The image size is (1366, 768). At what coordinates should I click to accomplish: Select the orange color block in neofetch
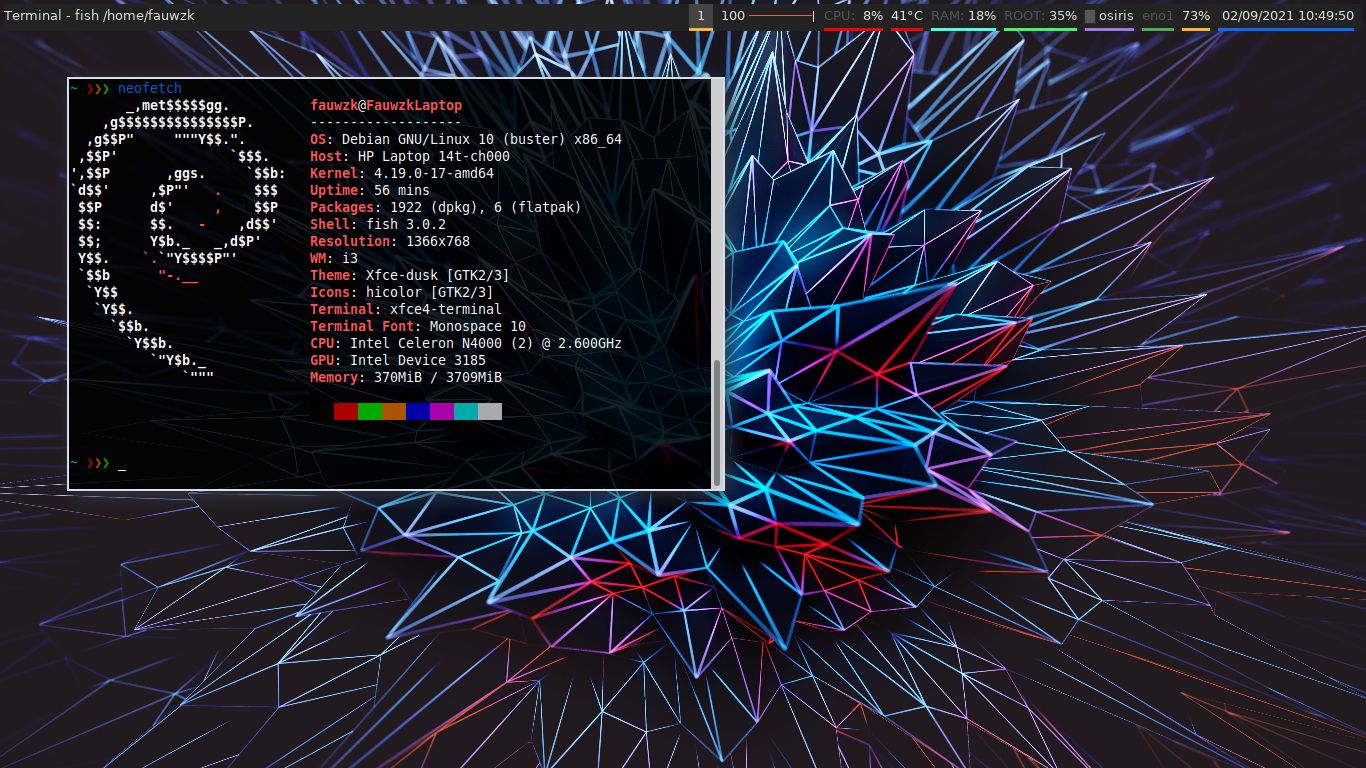click(394, 411)
